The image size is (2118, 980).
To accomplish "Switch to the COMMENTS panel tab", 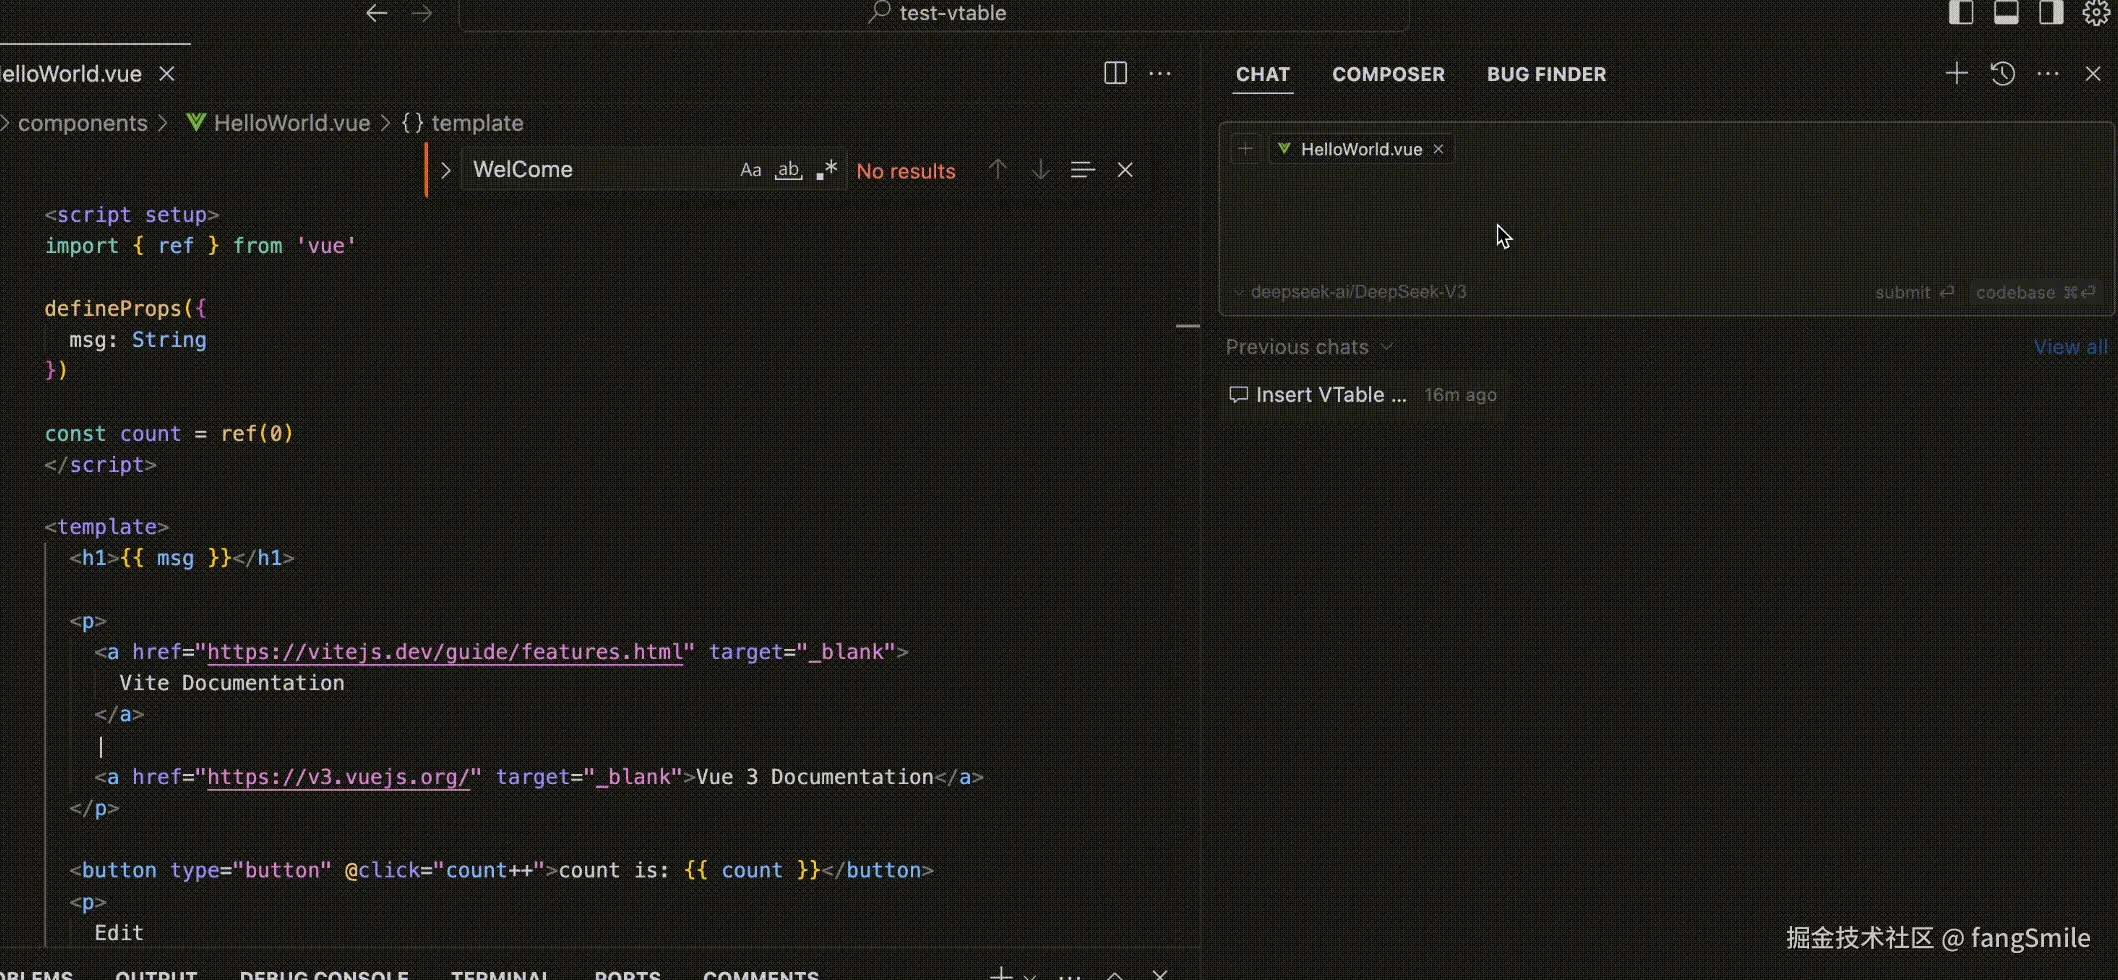I will click(761, 975).
